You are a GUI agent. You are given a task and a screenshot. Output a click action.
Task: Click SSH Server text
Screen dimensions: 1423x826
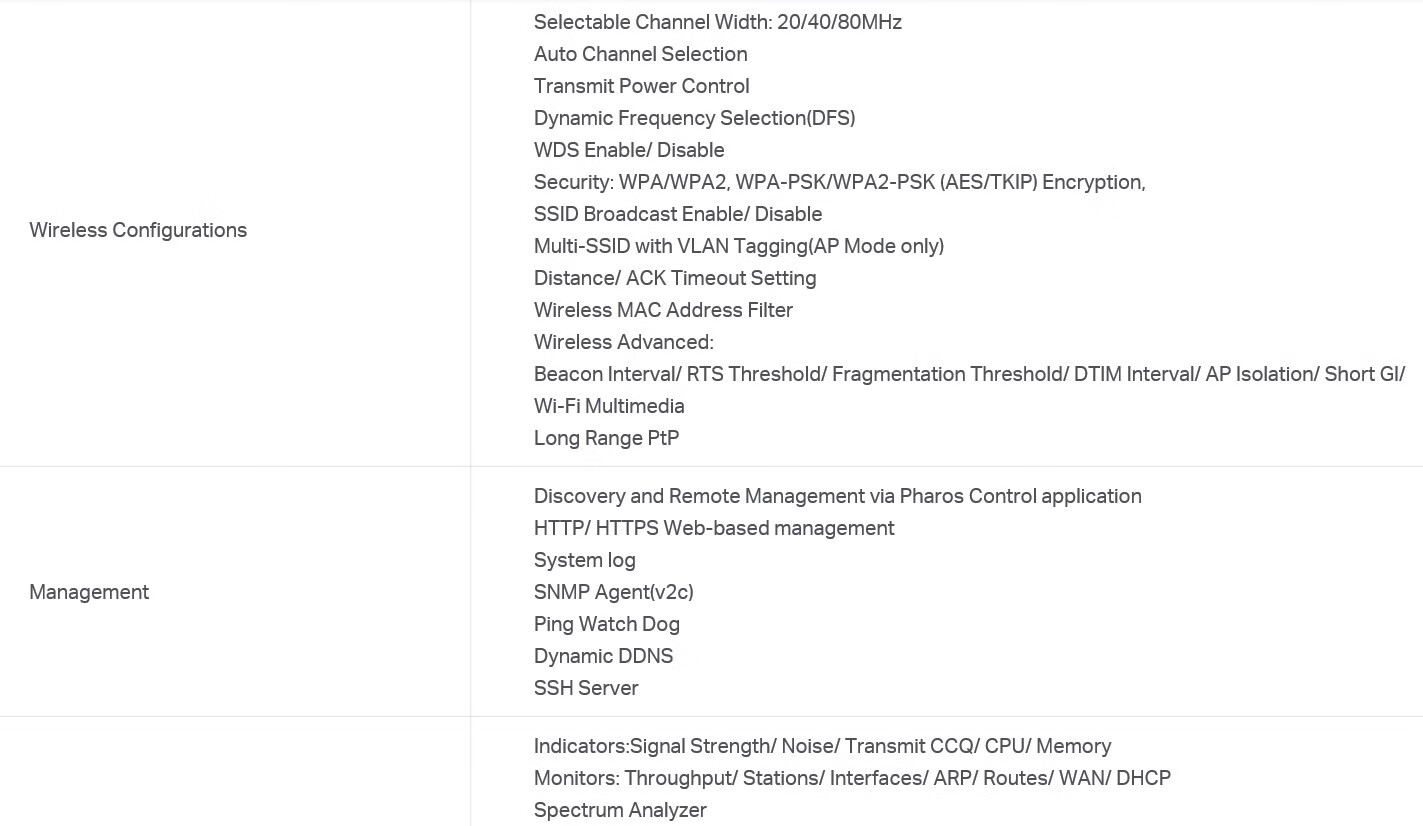pyautogui.click(x=586, y=688)
